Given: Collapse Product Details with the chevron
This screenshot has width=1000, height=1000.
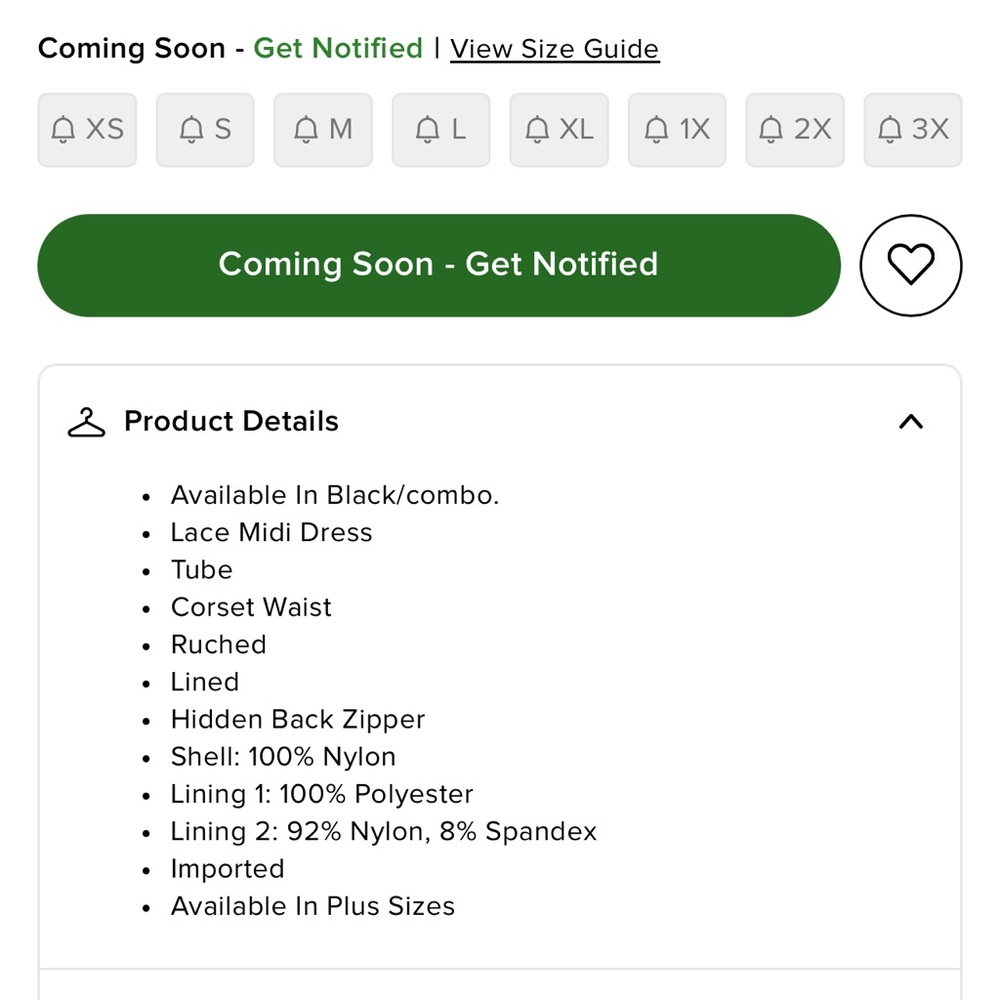Looking at the screenshot, I should pyautogui.click(x=911, y=422).
